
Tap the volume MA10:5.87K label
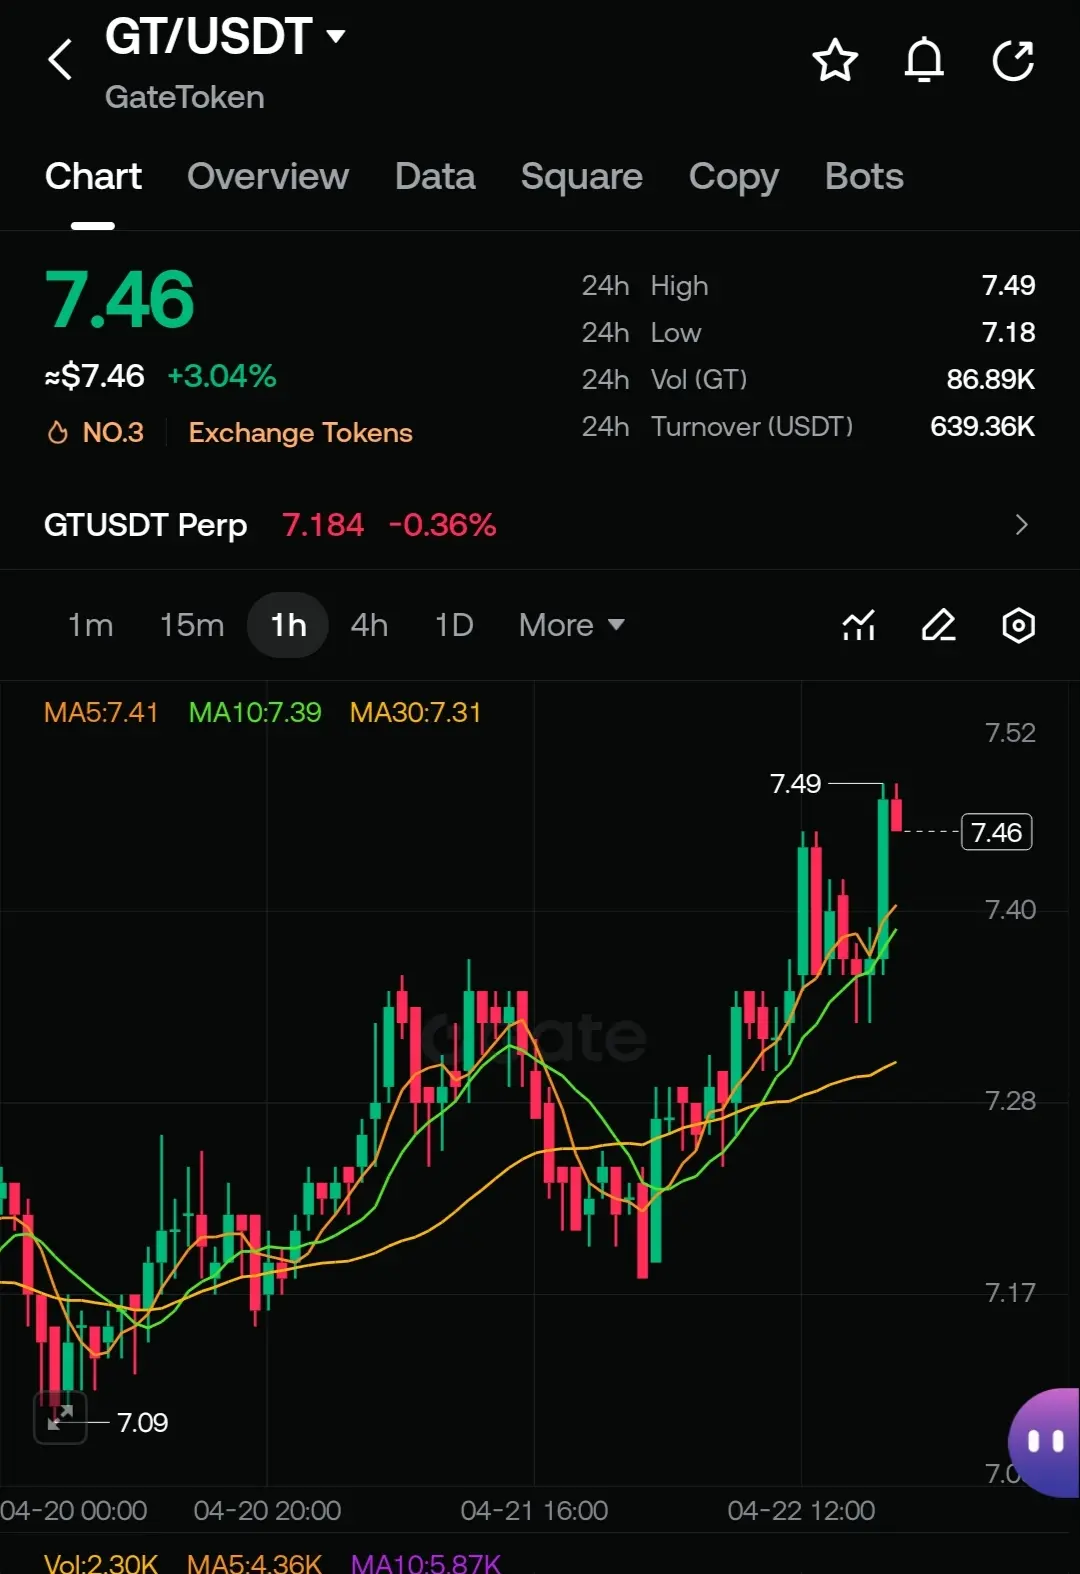425,1562
